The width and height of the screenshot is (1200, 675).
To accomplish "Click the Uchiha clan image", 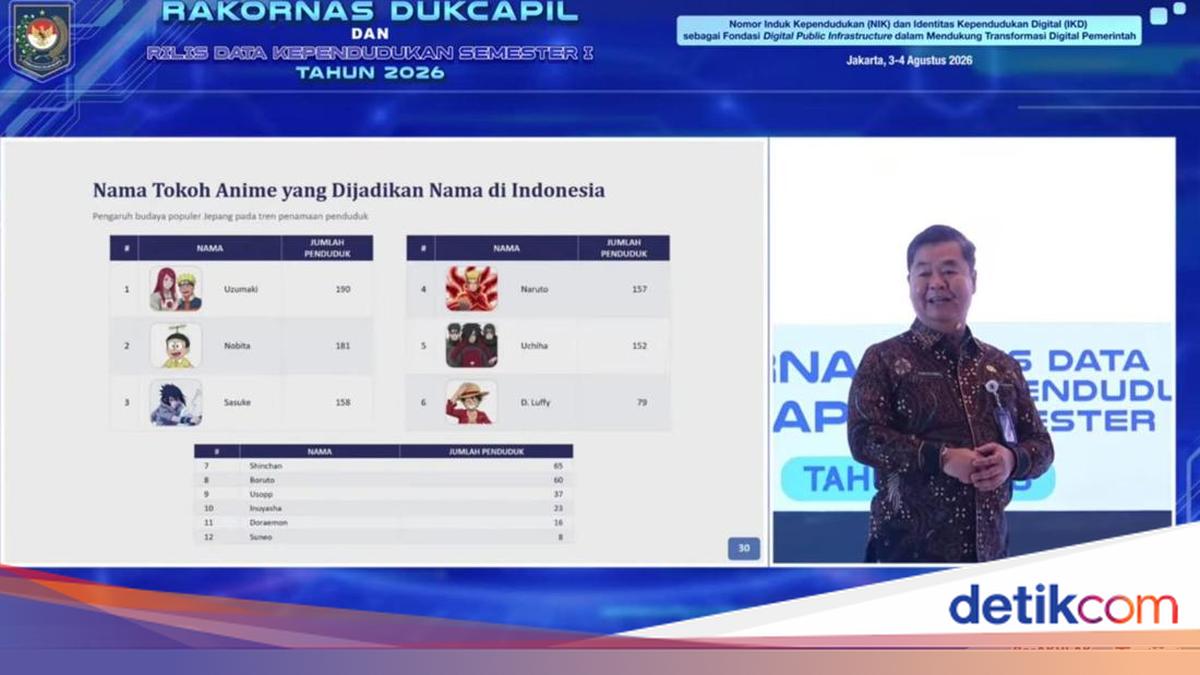I will click(471, 346).
